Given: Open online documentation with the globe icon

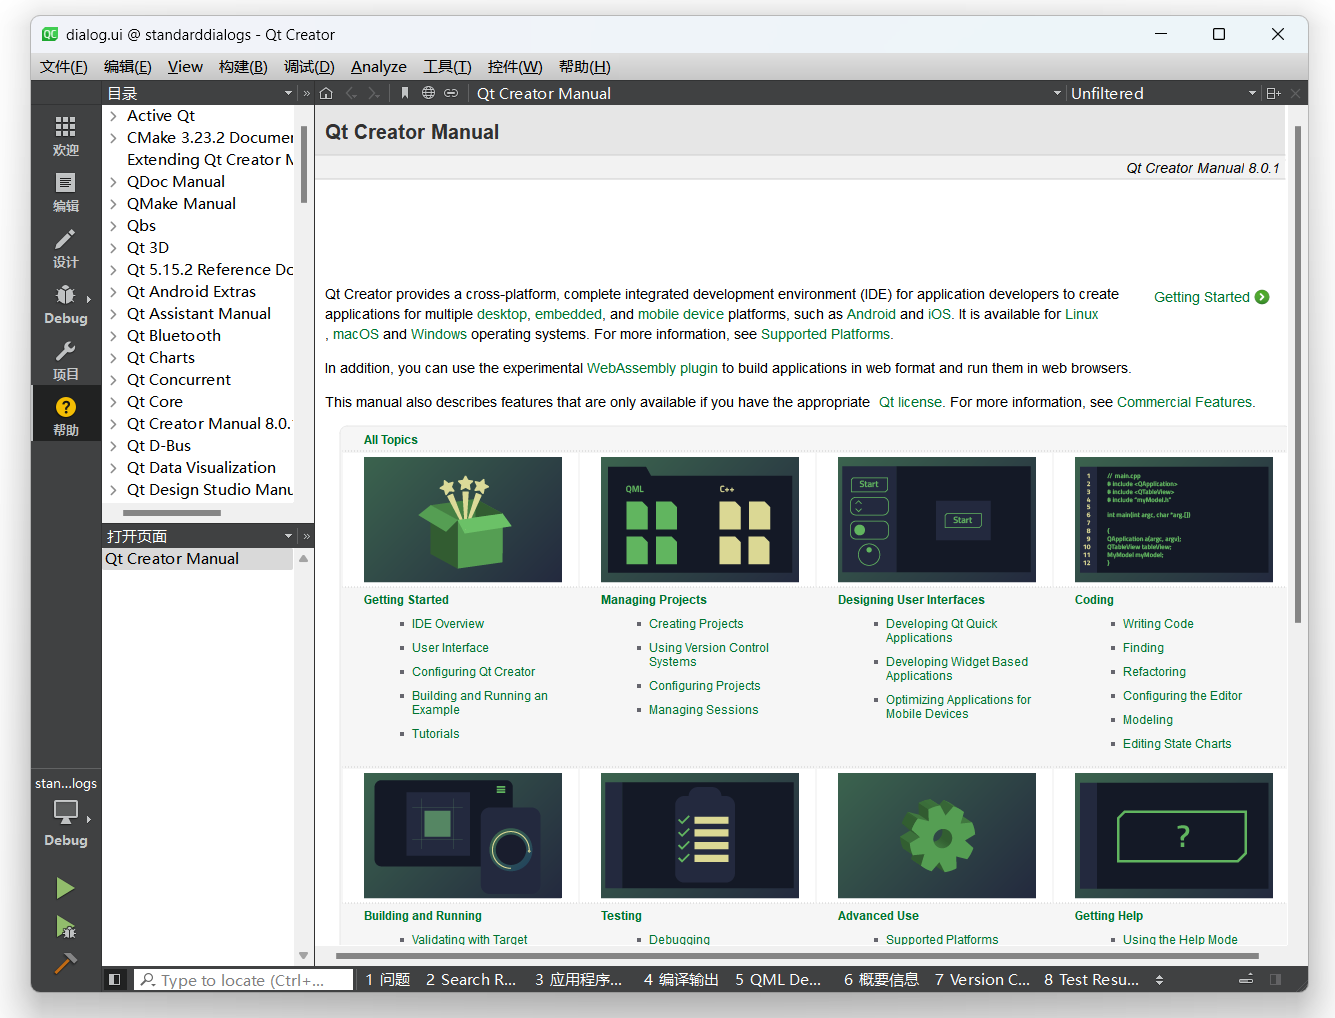Looking at the screenshot, I should [428, 93].
